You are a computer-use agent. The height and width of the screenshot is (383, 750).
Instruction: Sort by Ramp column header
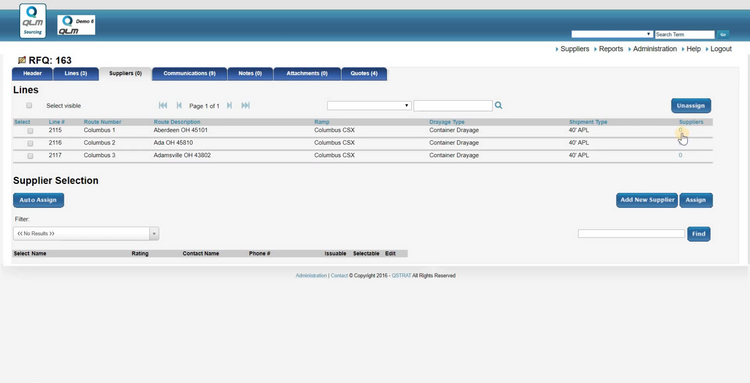[322, 122]
